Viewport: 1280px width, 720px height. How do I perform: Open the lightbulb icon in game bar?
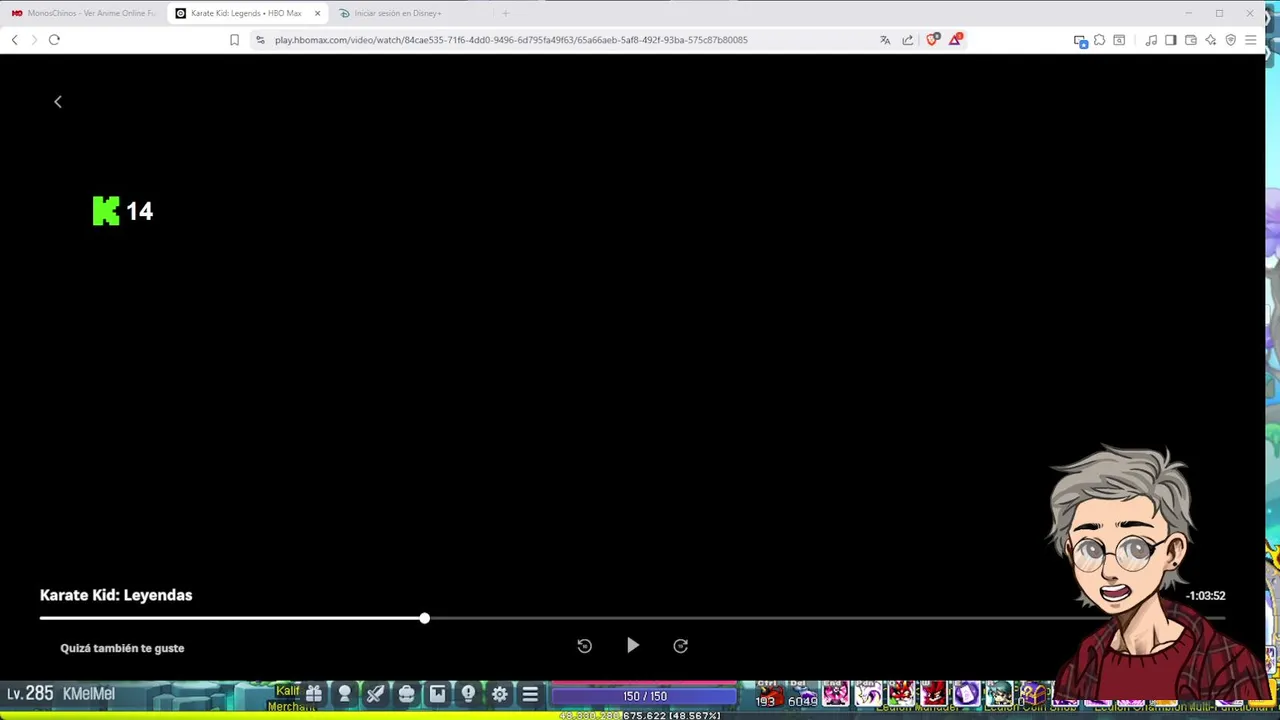click(469, 694)
